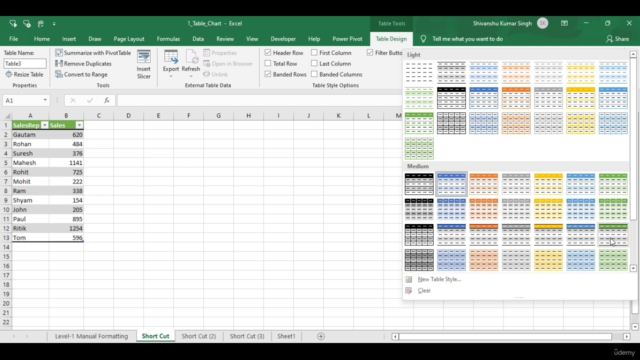Click the sheet vertical scroll down arrow
The height and width of the screenshot is (360, 640).
click(635, 327)
